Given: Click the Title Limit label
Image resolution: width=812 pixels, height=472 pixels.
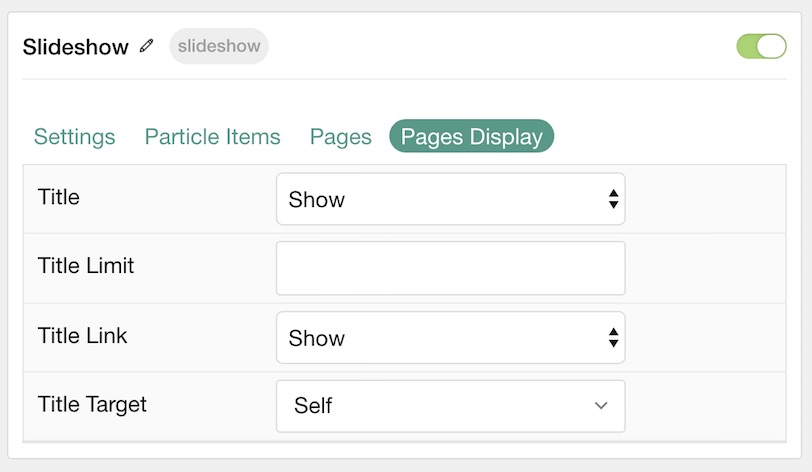Looking at the screenshot, I should click(x=86, y=266).
